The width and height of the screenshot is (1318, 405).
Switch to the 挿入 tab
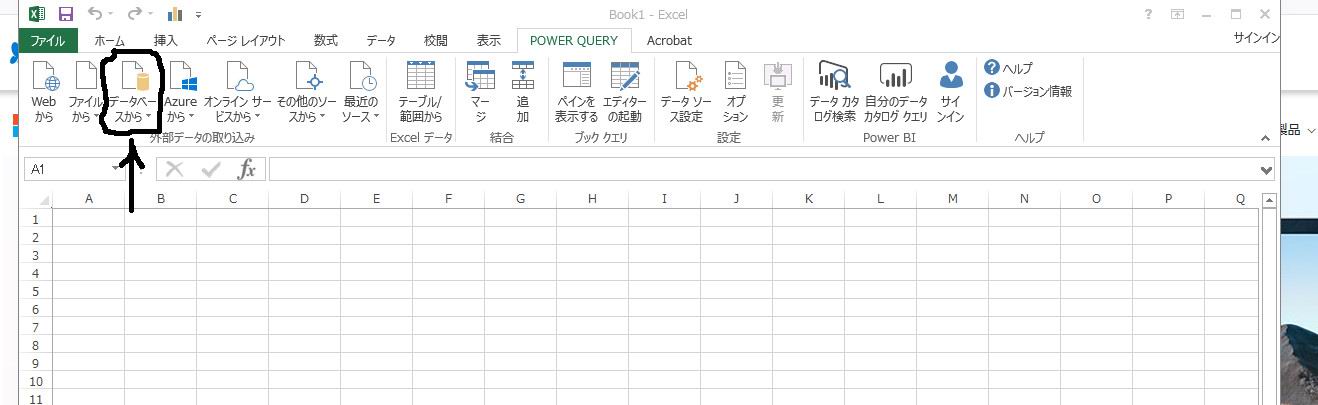pos(166,41)
